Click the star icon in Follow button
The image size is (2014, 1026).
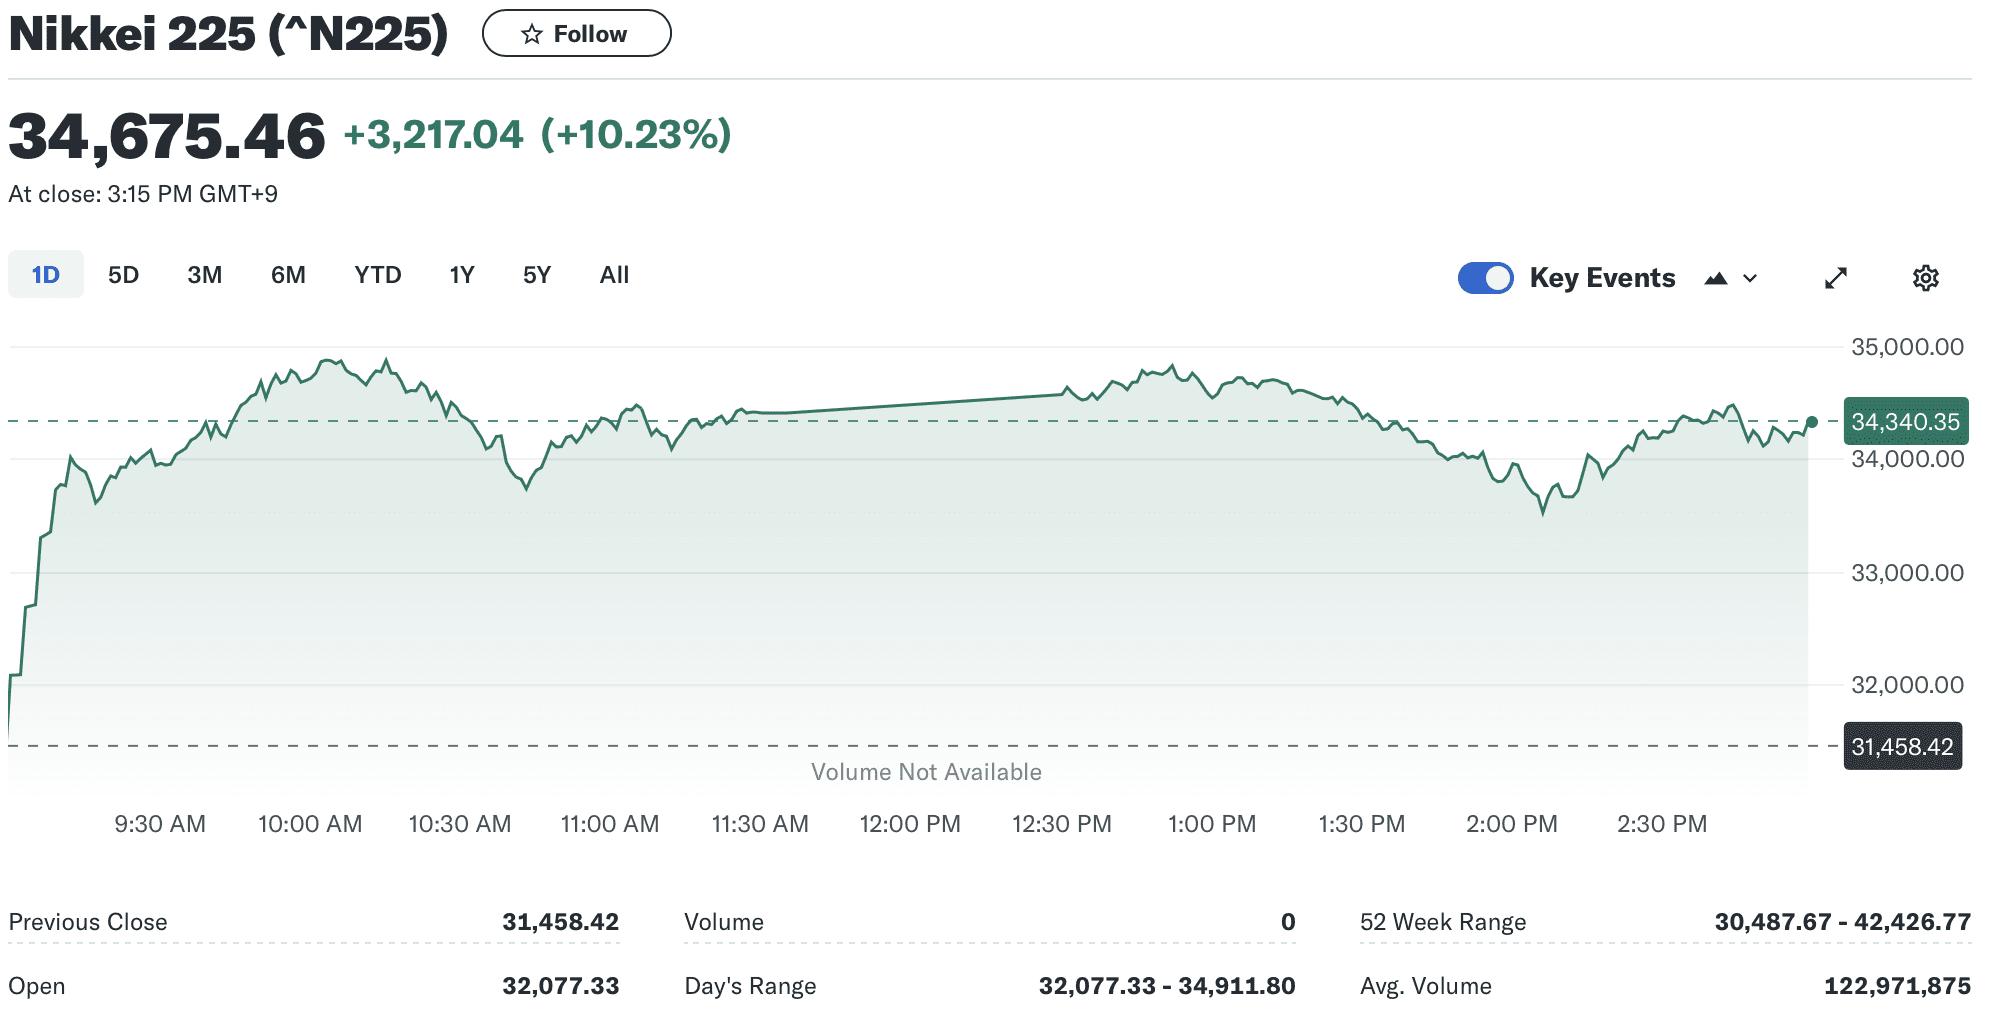point(532,35)
